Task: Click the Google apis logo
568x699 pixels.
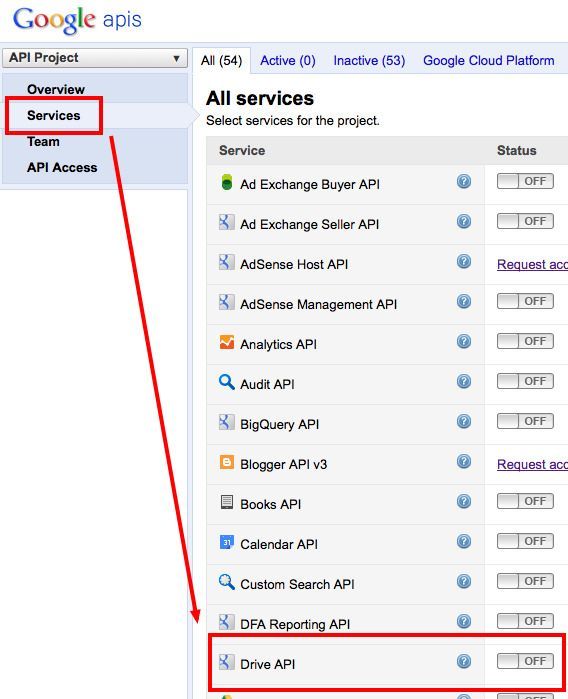Action: [x=77, y=20]
